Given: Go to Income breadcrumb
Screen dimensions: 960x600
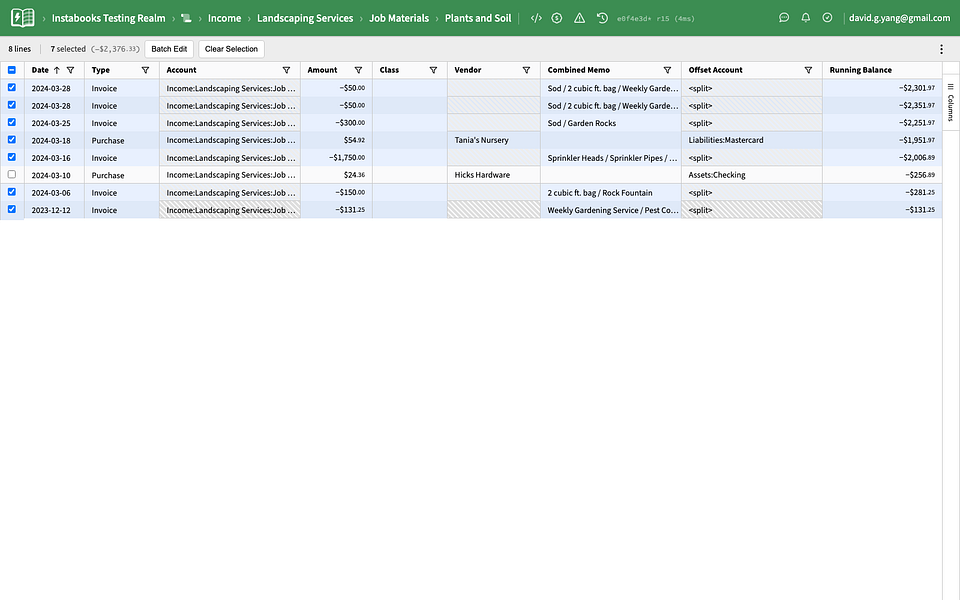Looking at the screenshot, I should click(224, 18).
